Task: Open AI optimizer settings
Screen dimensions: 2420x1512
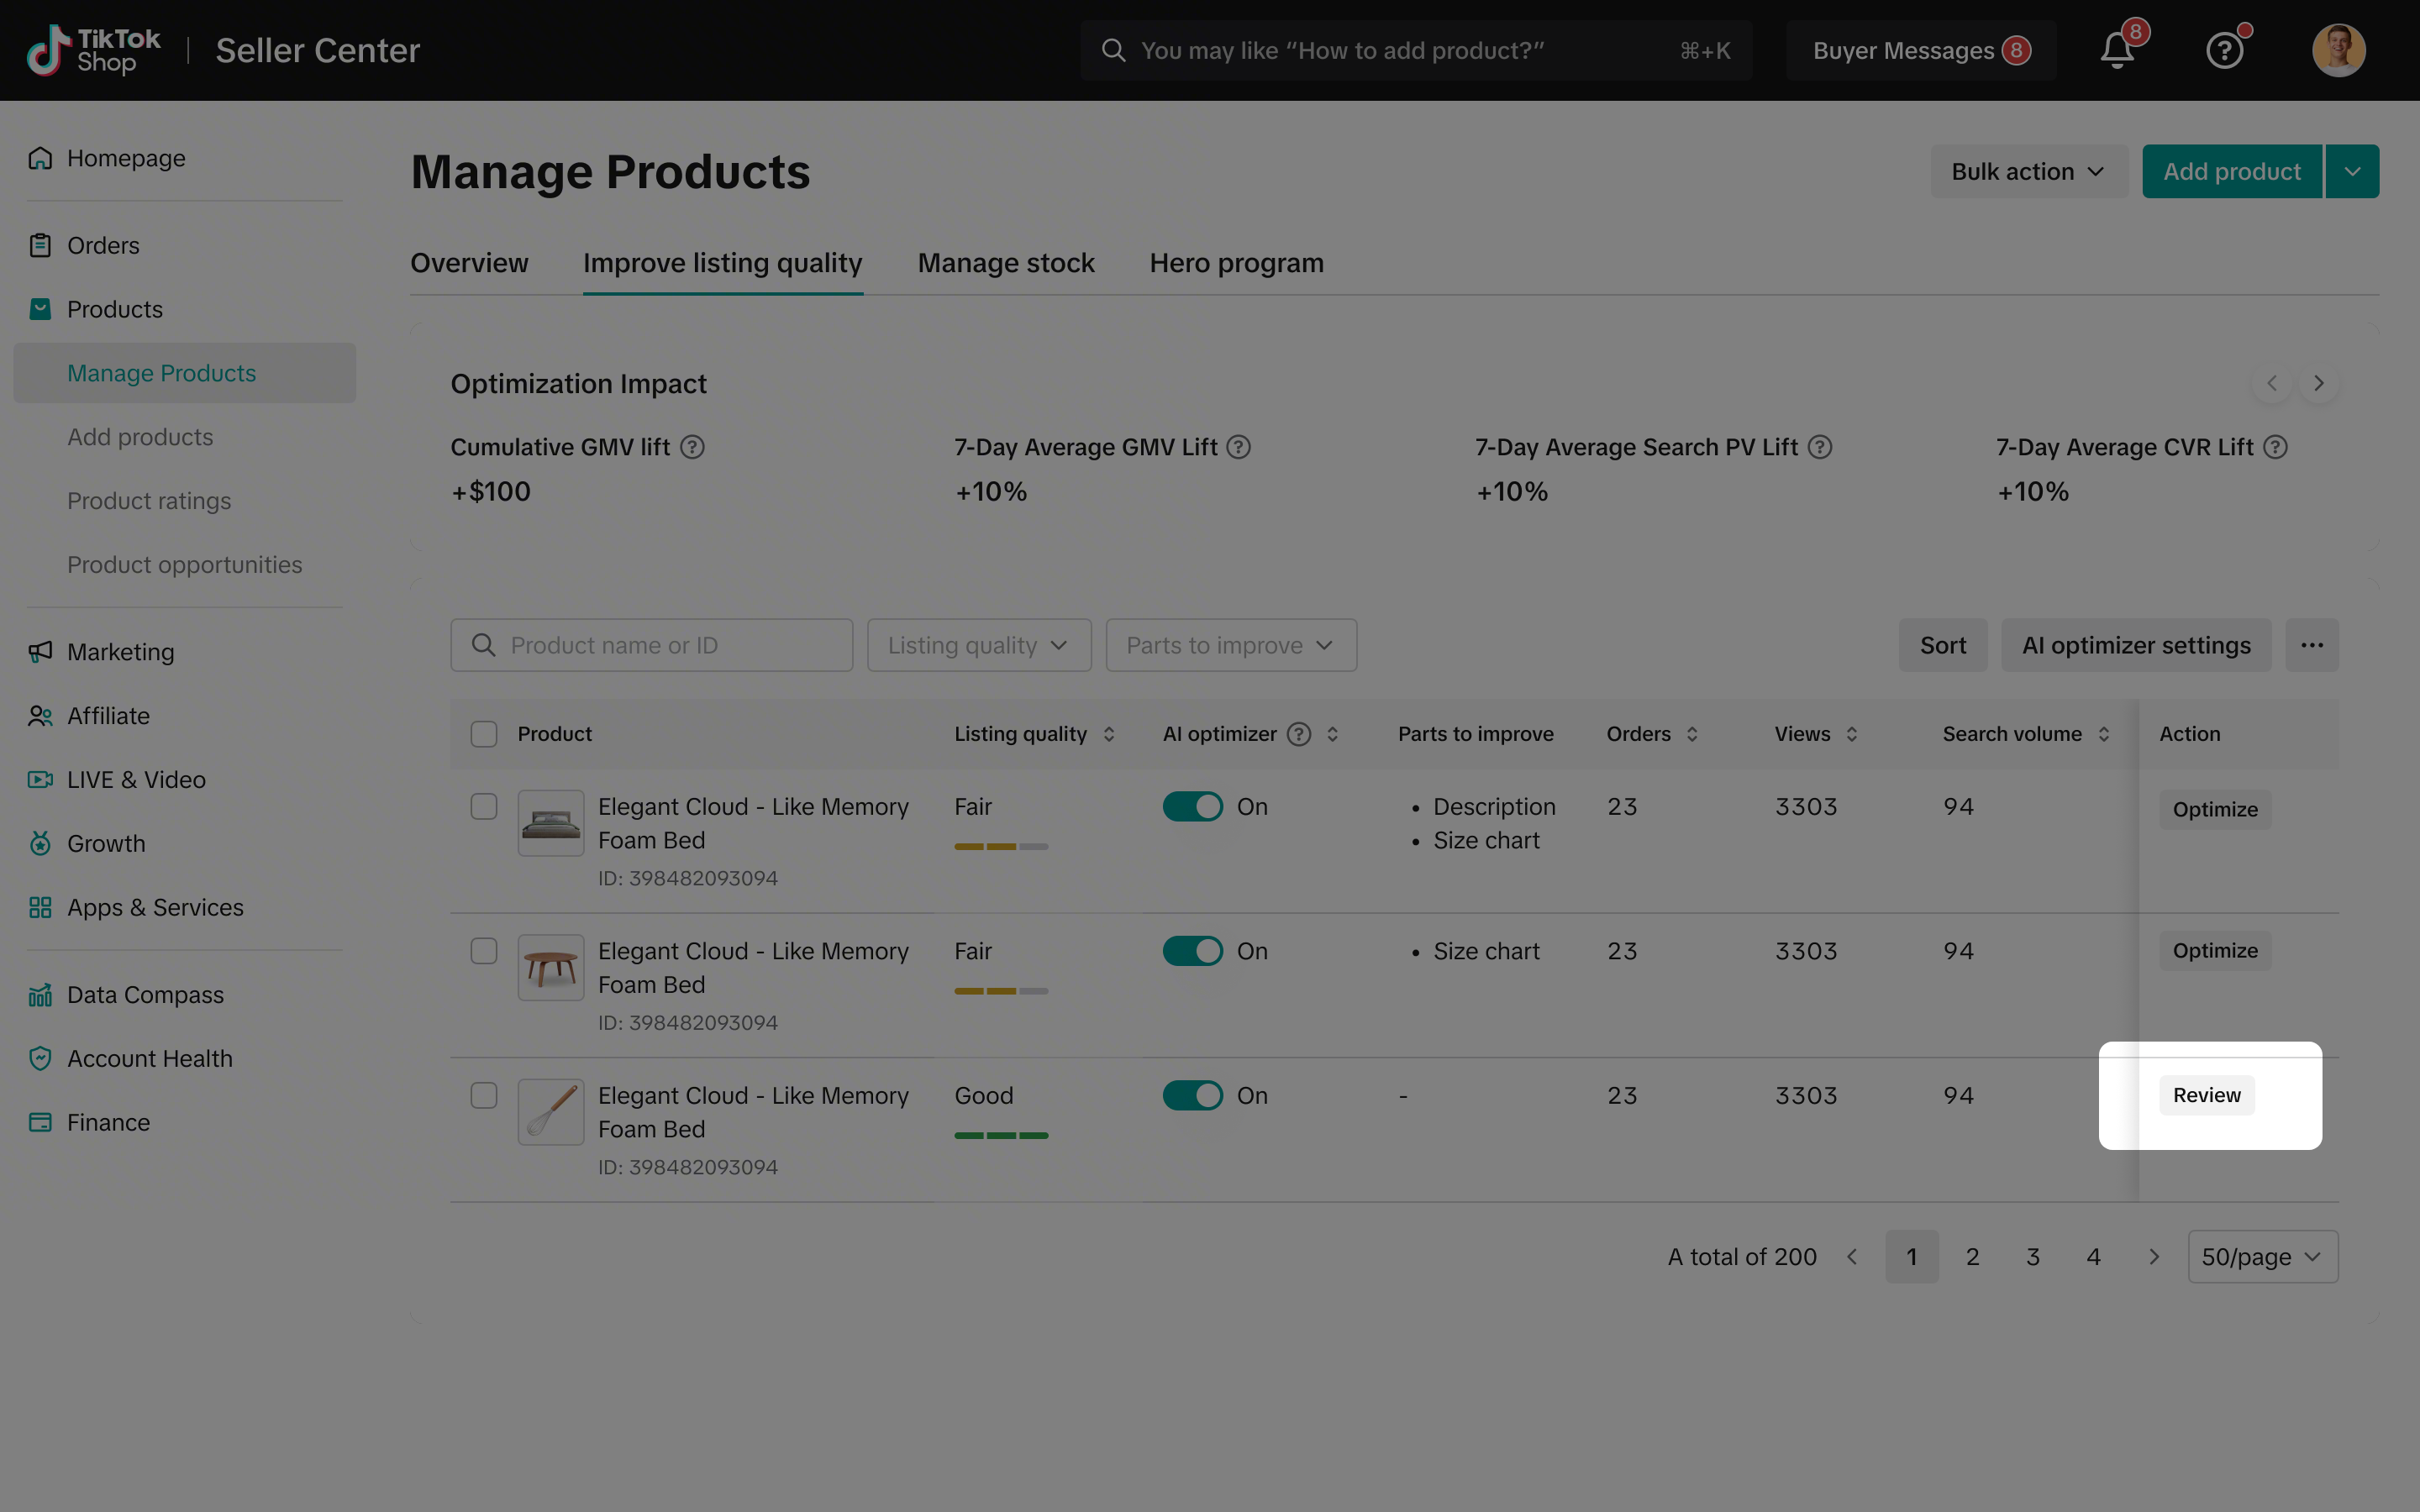Action: click(x=2135, y=645)
